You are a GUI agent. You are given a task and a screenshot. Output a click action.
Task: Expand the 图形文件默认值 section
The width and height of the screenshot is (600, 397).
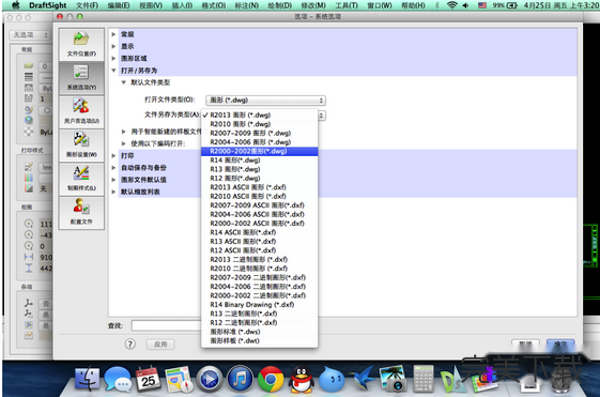click(x=114, y=180)
